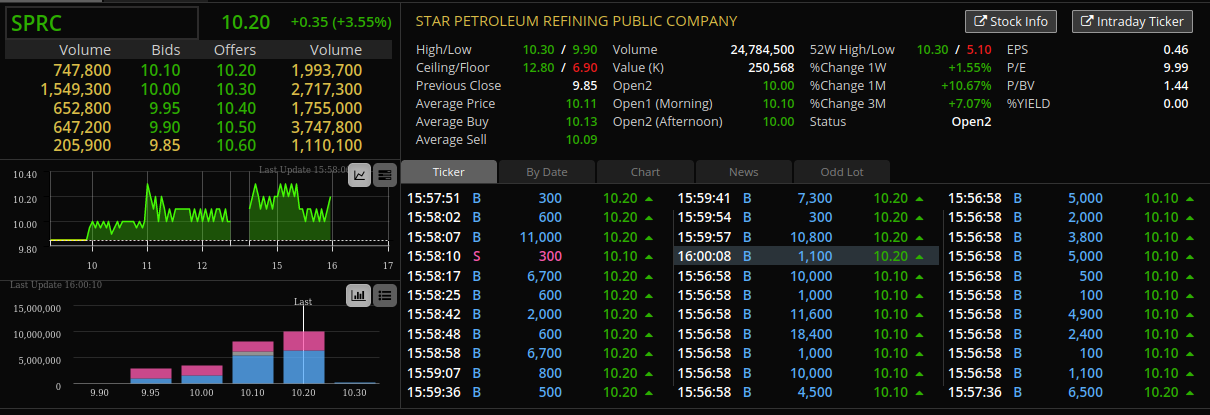Select ticker row at 15:58:10 sell 300

click(x=534, y=257)
